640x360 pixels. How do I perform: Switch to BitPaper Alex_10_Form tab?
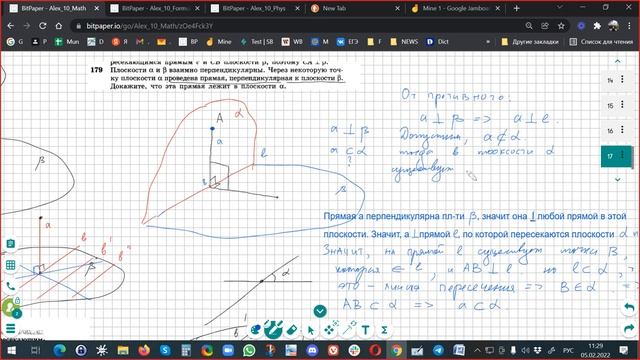155,8
